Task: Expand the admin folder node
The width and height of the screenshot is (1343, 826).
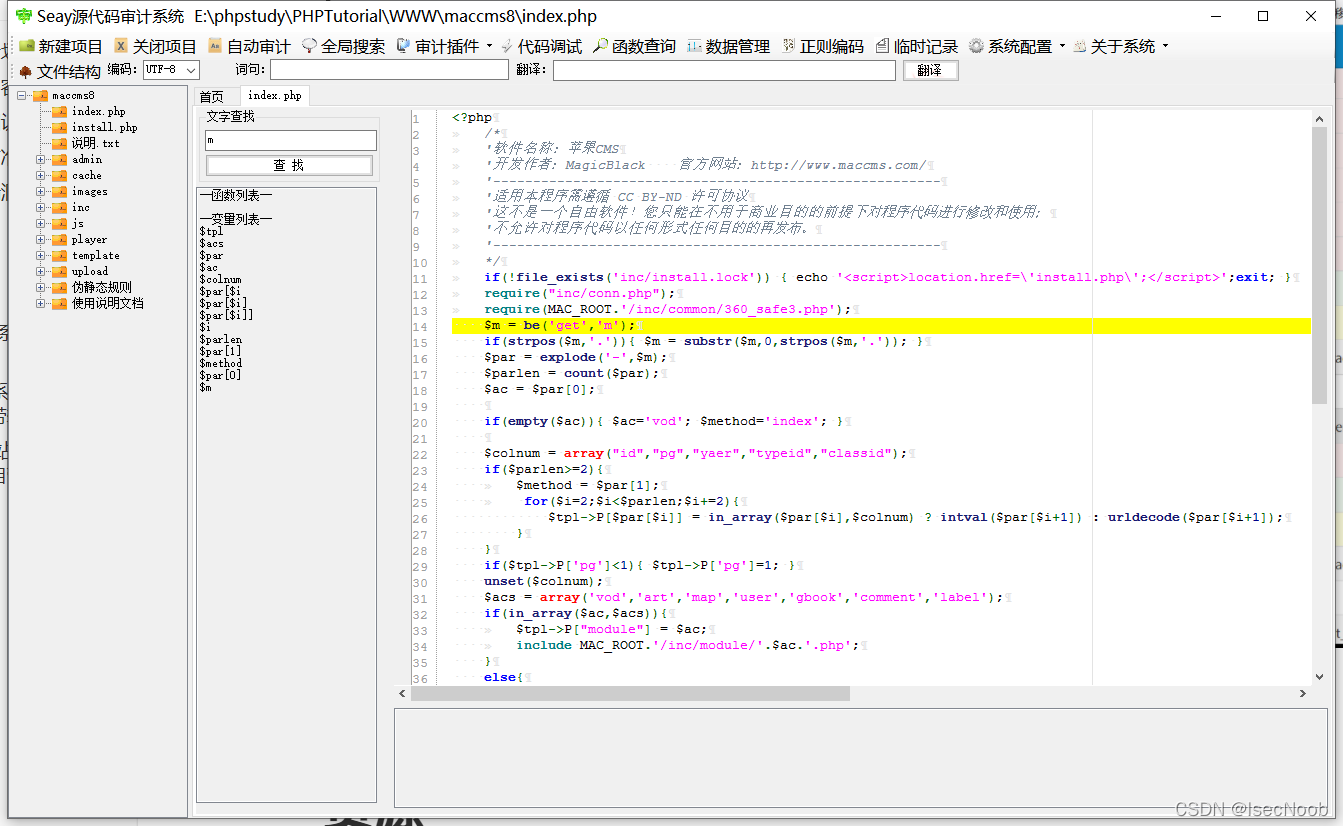Action: (x=41, y=160)
